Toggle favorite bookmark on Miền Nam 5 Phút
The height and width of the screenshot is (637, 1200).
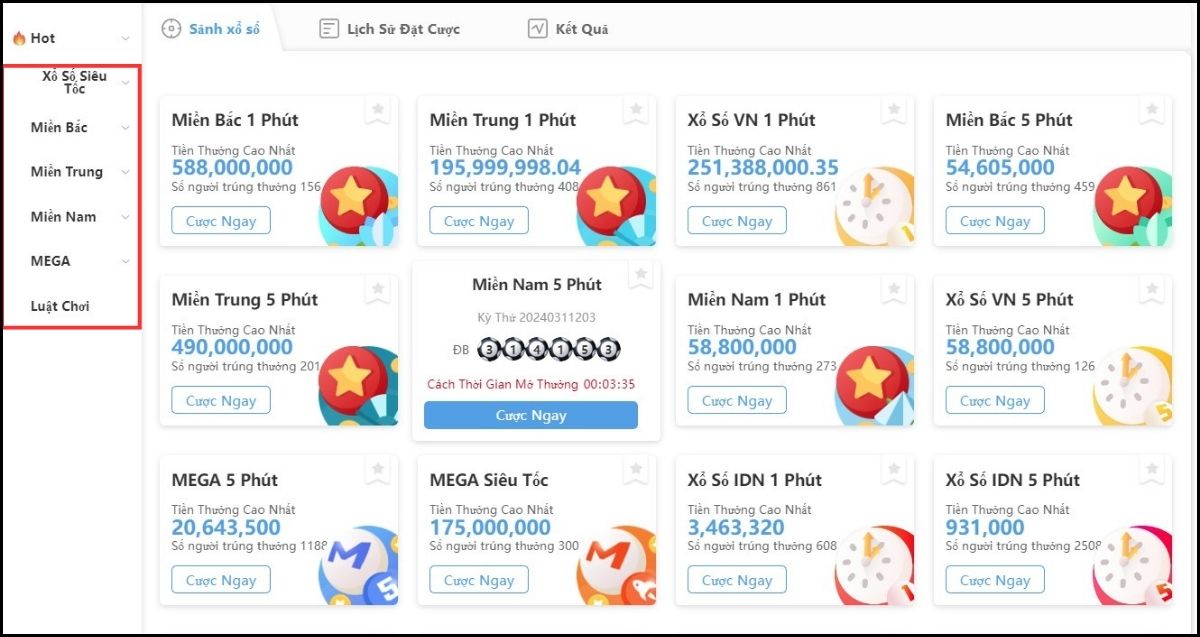641,275
